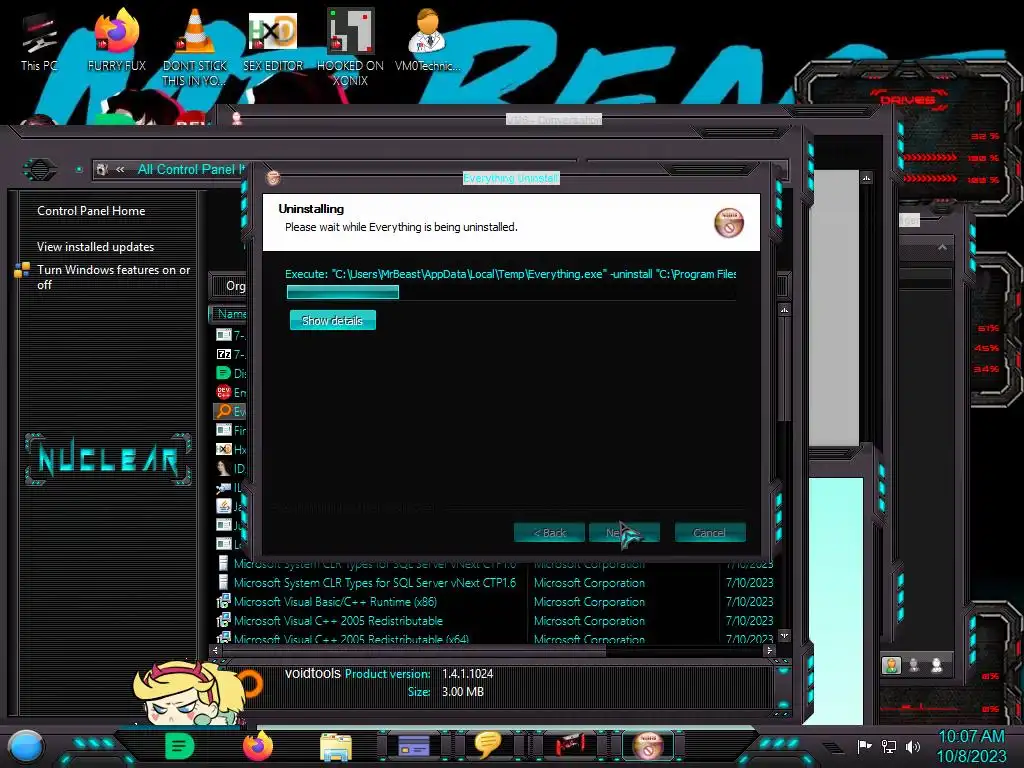Click the Show details button
1024x768 pixels.
pyautogui.click(x=332, y=320)
